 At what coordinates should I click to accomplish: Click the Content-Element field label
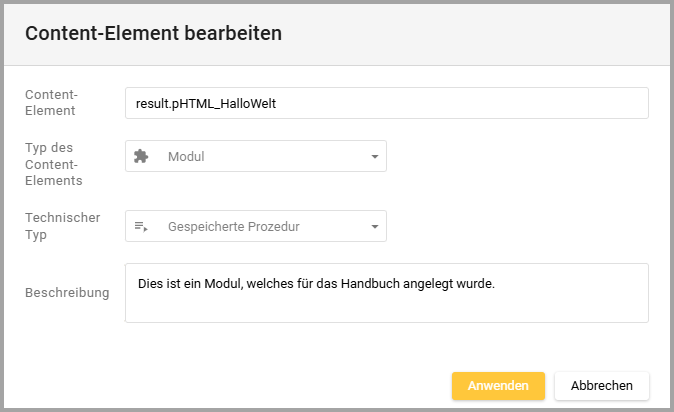pyautogui.click(x=52, y=103)
